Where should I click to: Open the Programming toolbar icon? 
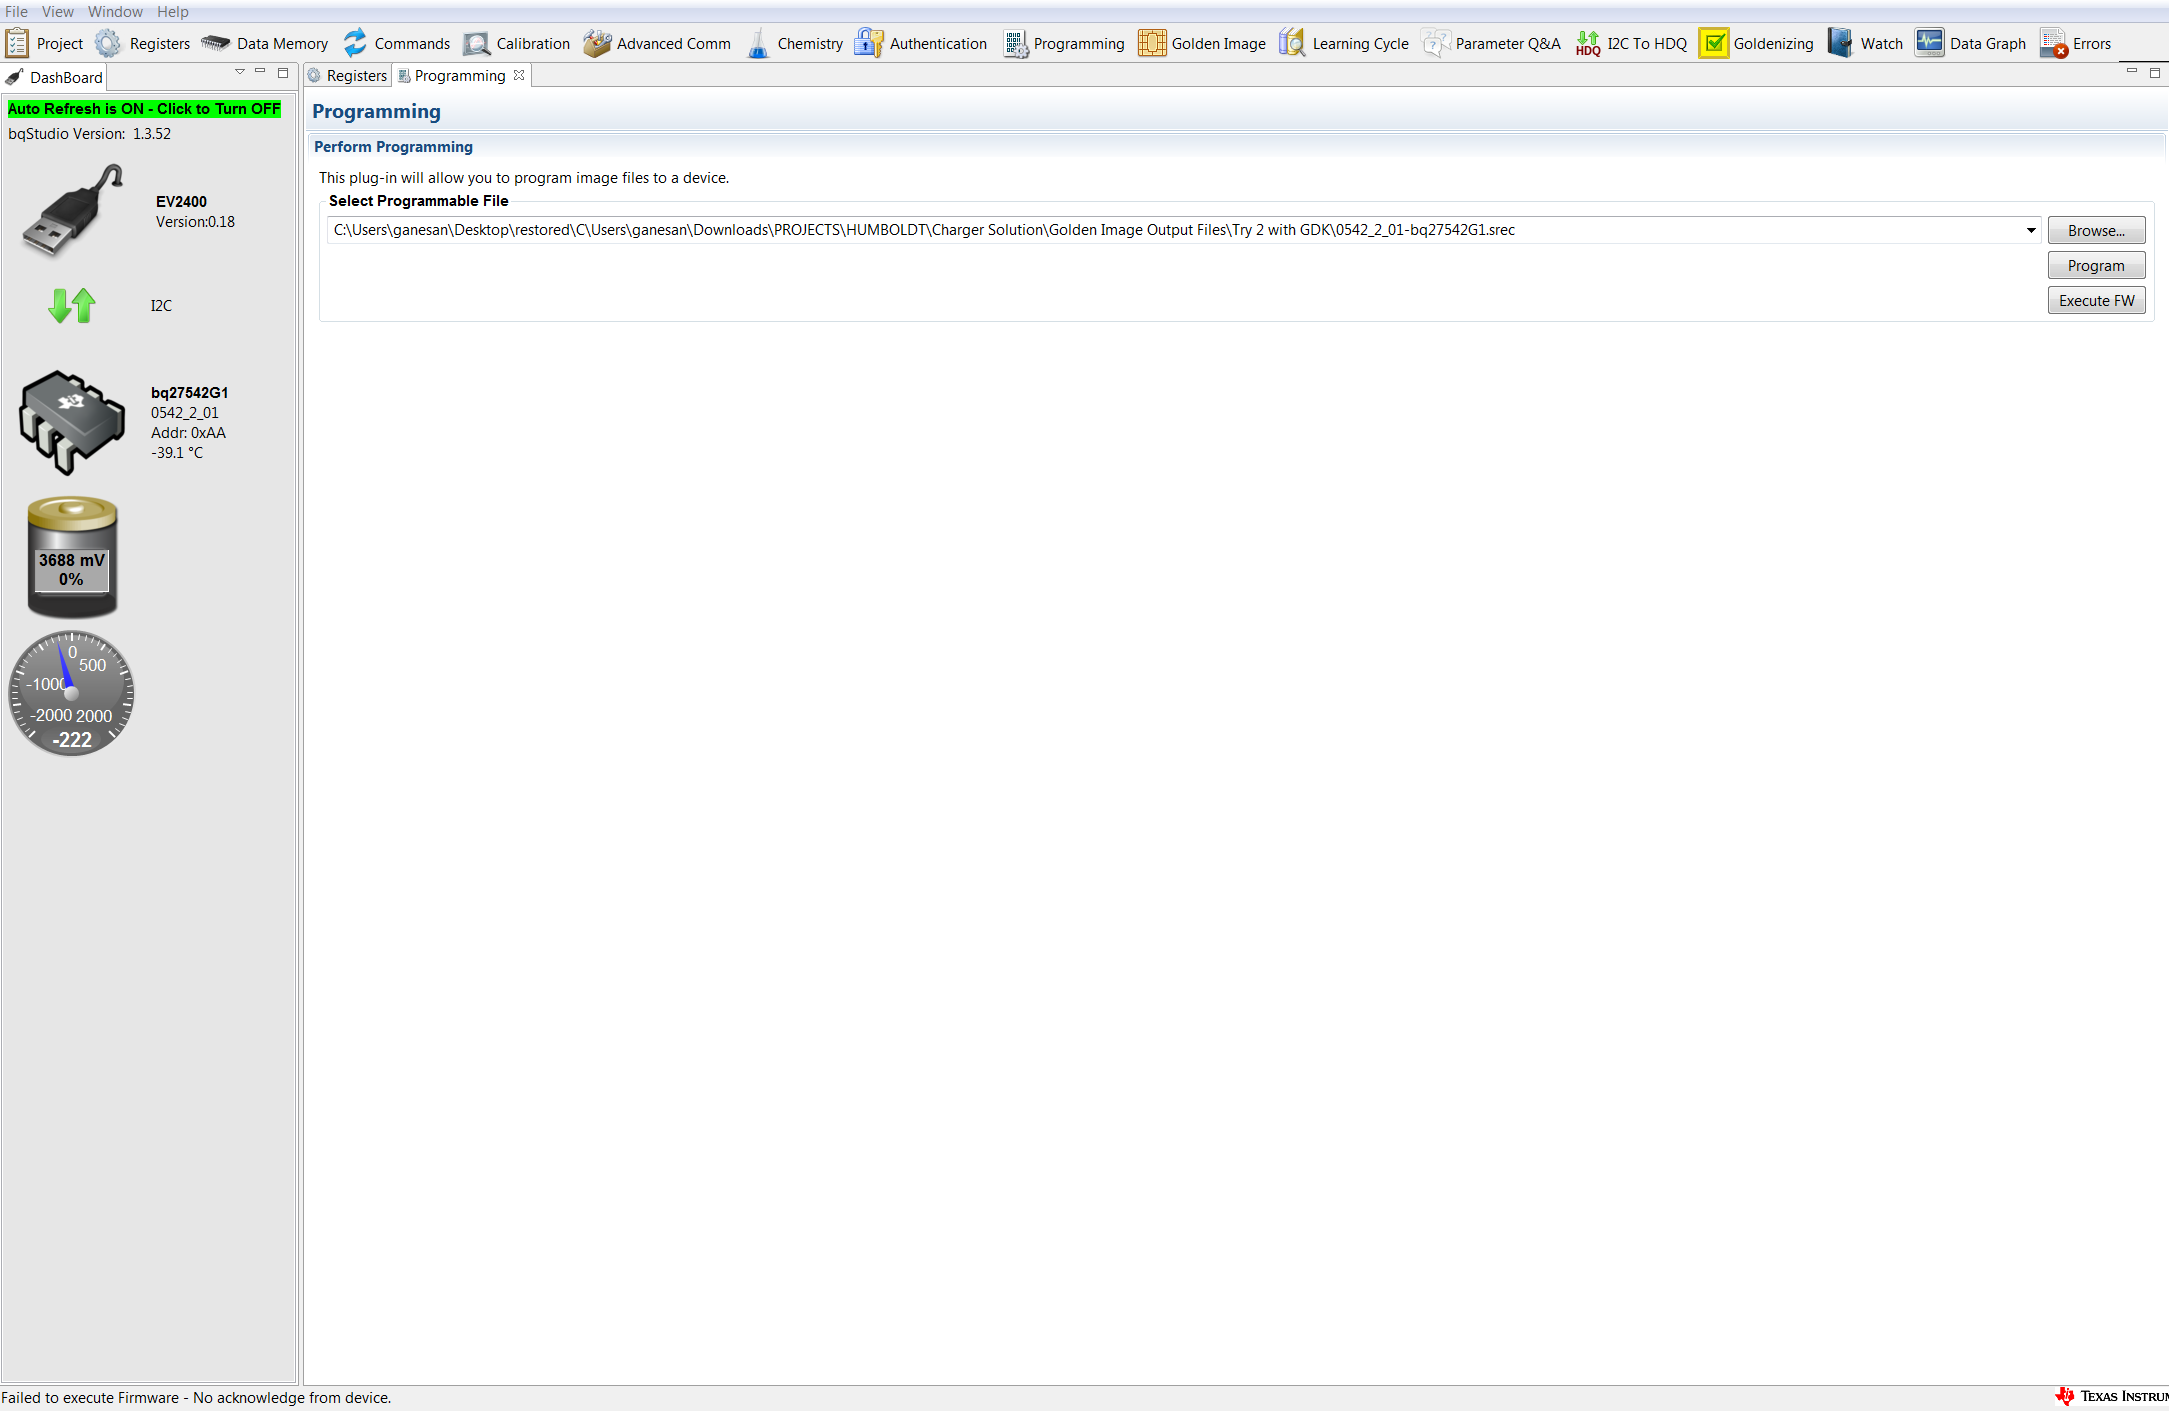coord(1016,43)
